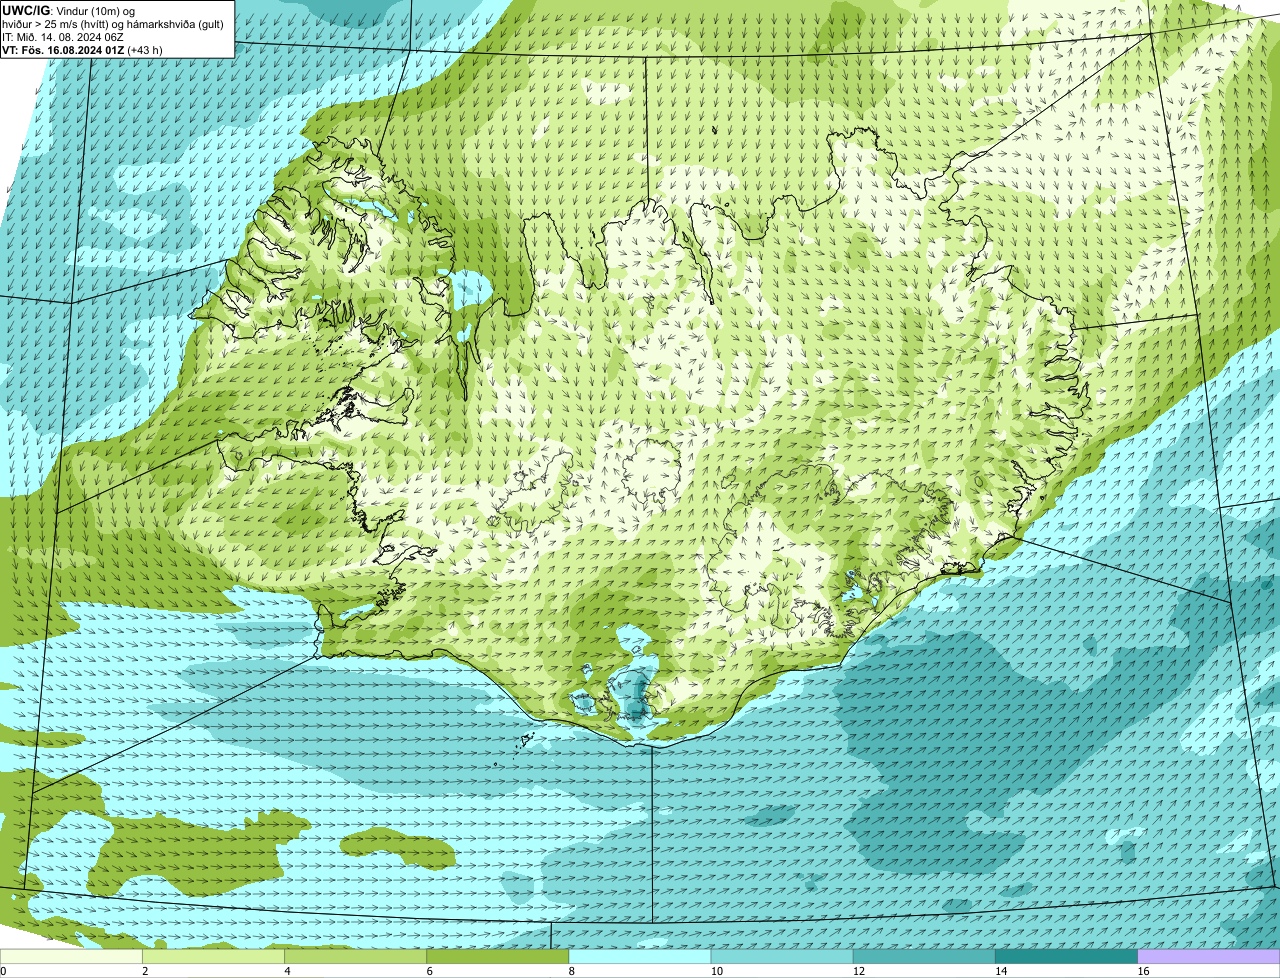
Task: Click the olive green 6–8 m/s legend swatch
Action: (x=499, y=956)
